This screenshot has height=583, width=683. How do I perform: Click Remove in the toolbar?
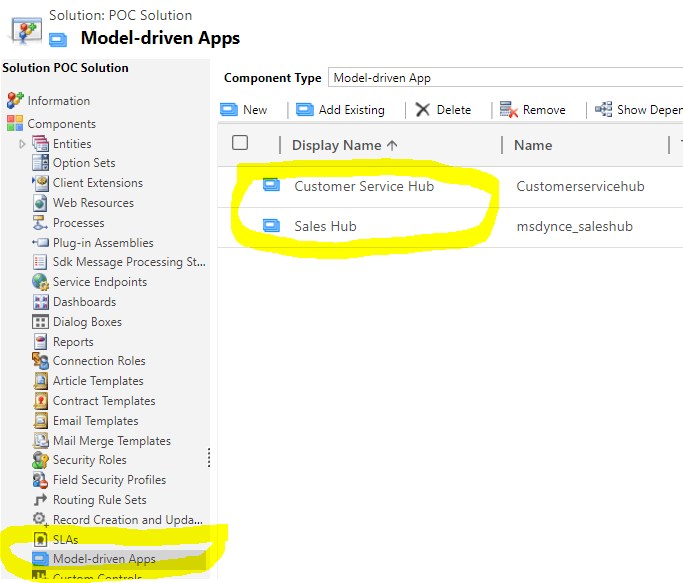(x=532, y=110)
